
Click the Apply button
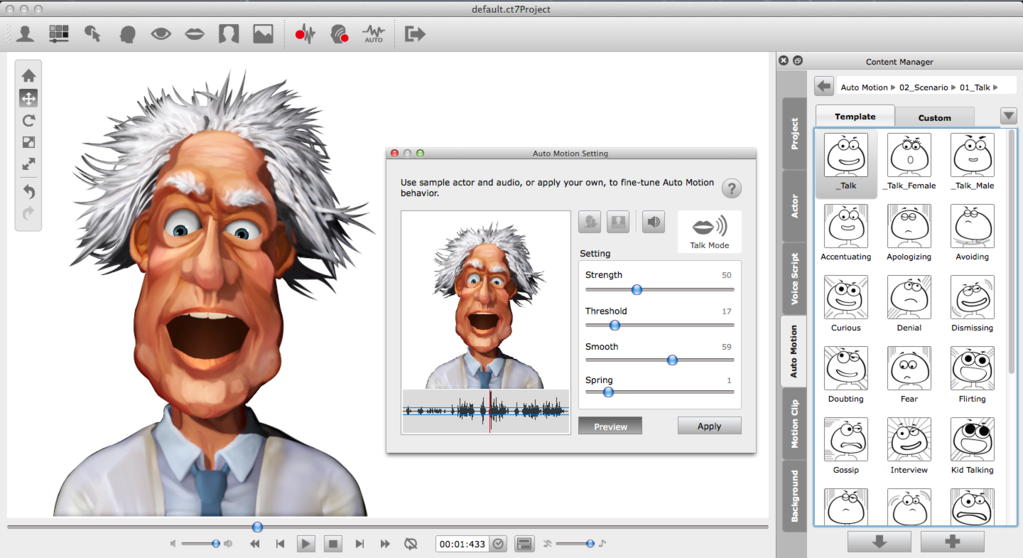(x=709, y=426)
